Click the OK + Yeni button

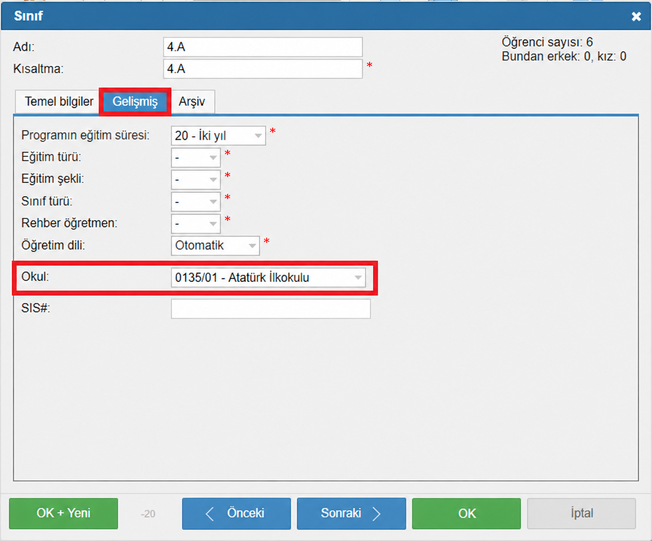[x=63, y=513]
